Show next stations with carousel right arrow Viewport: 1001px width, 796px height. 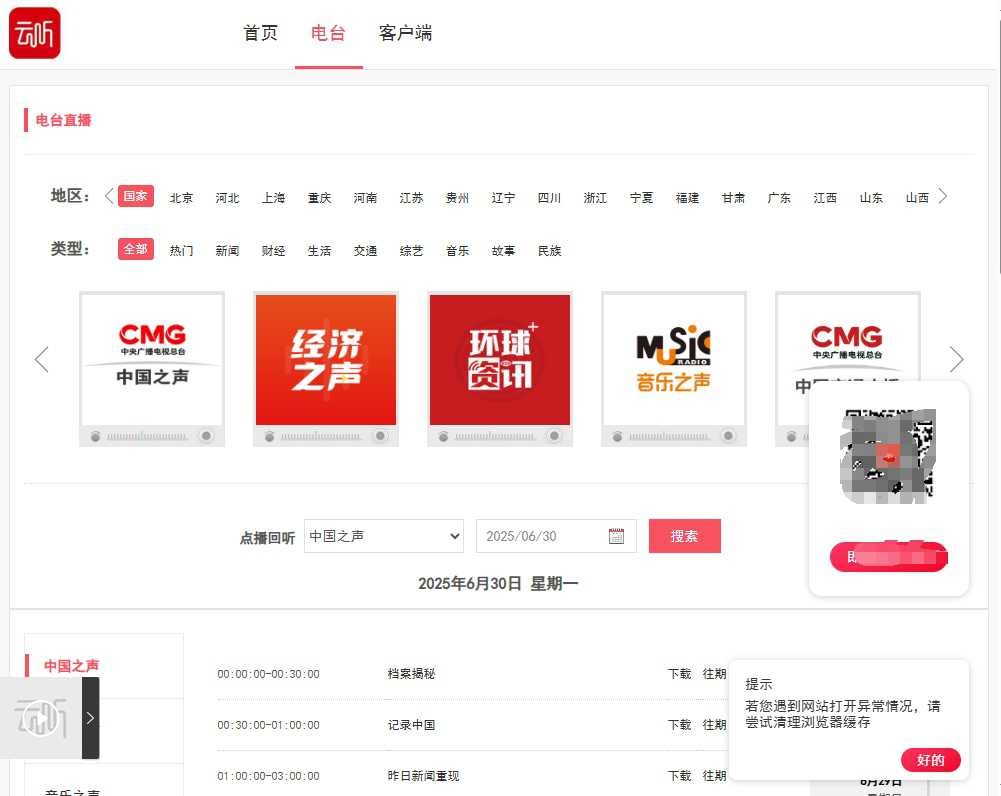(x=956, y=360)
